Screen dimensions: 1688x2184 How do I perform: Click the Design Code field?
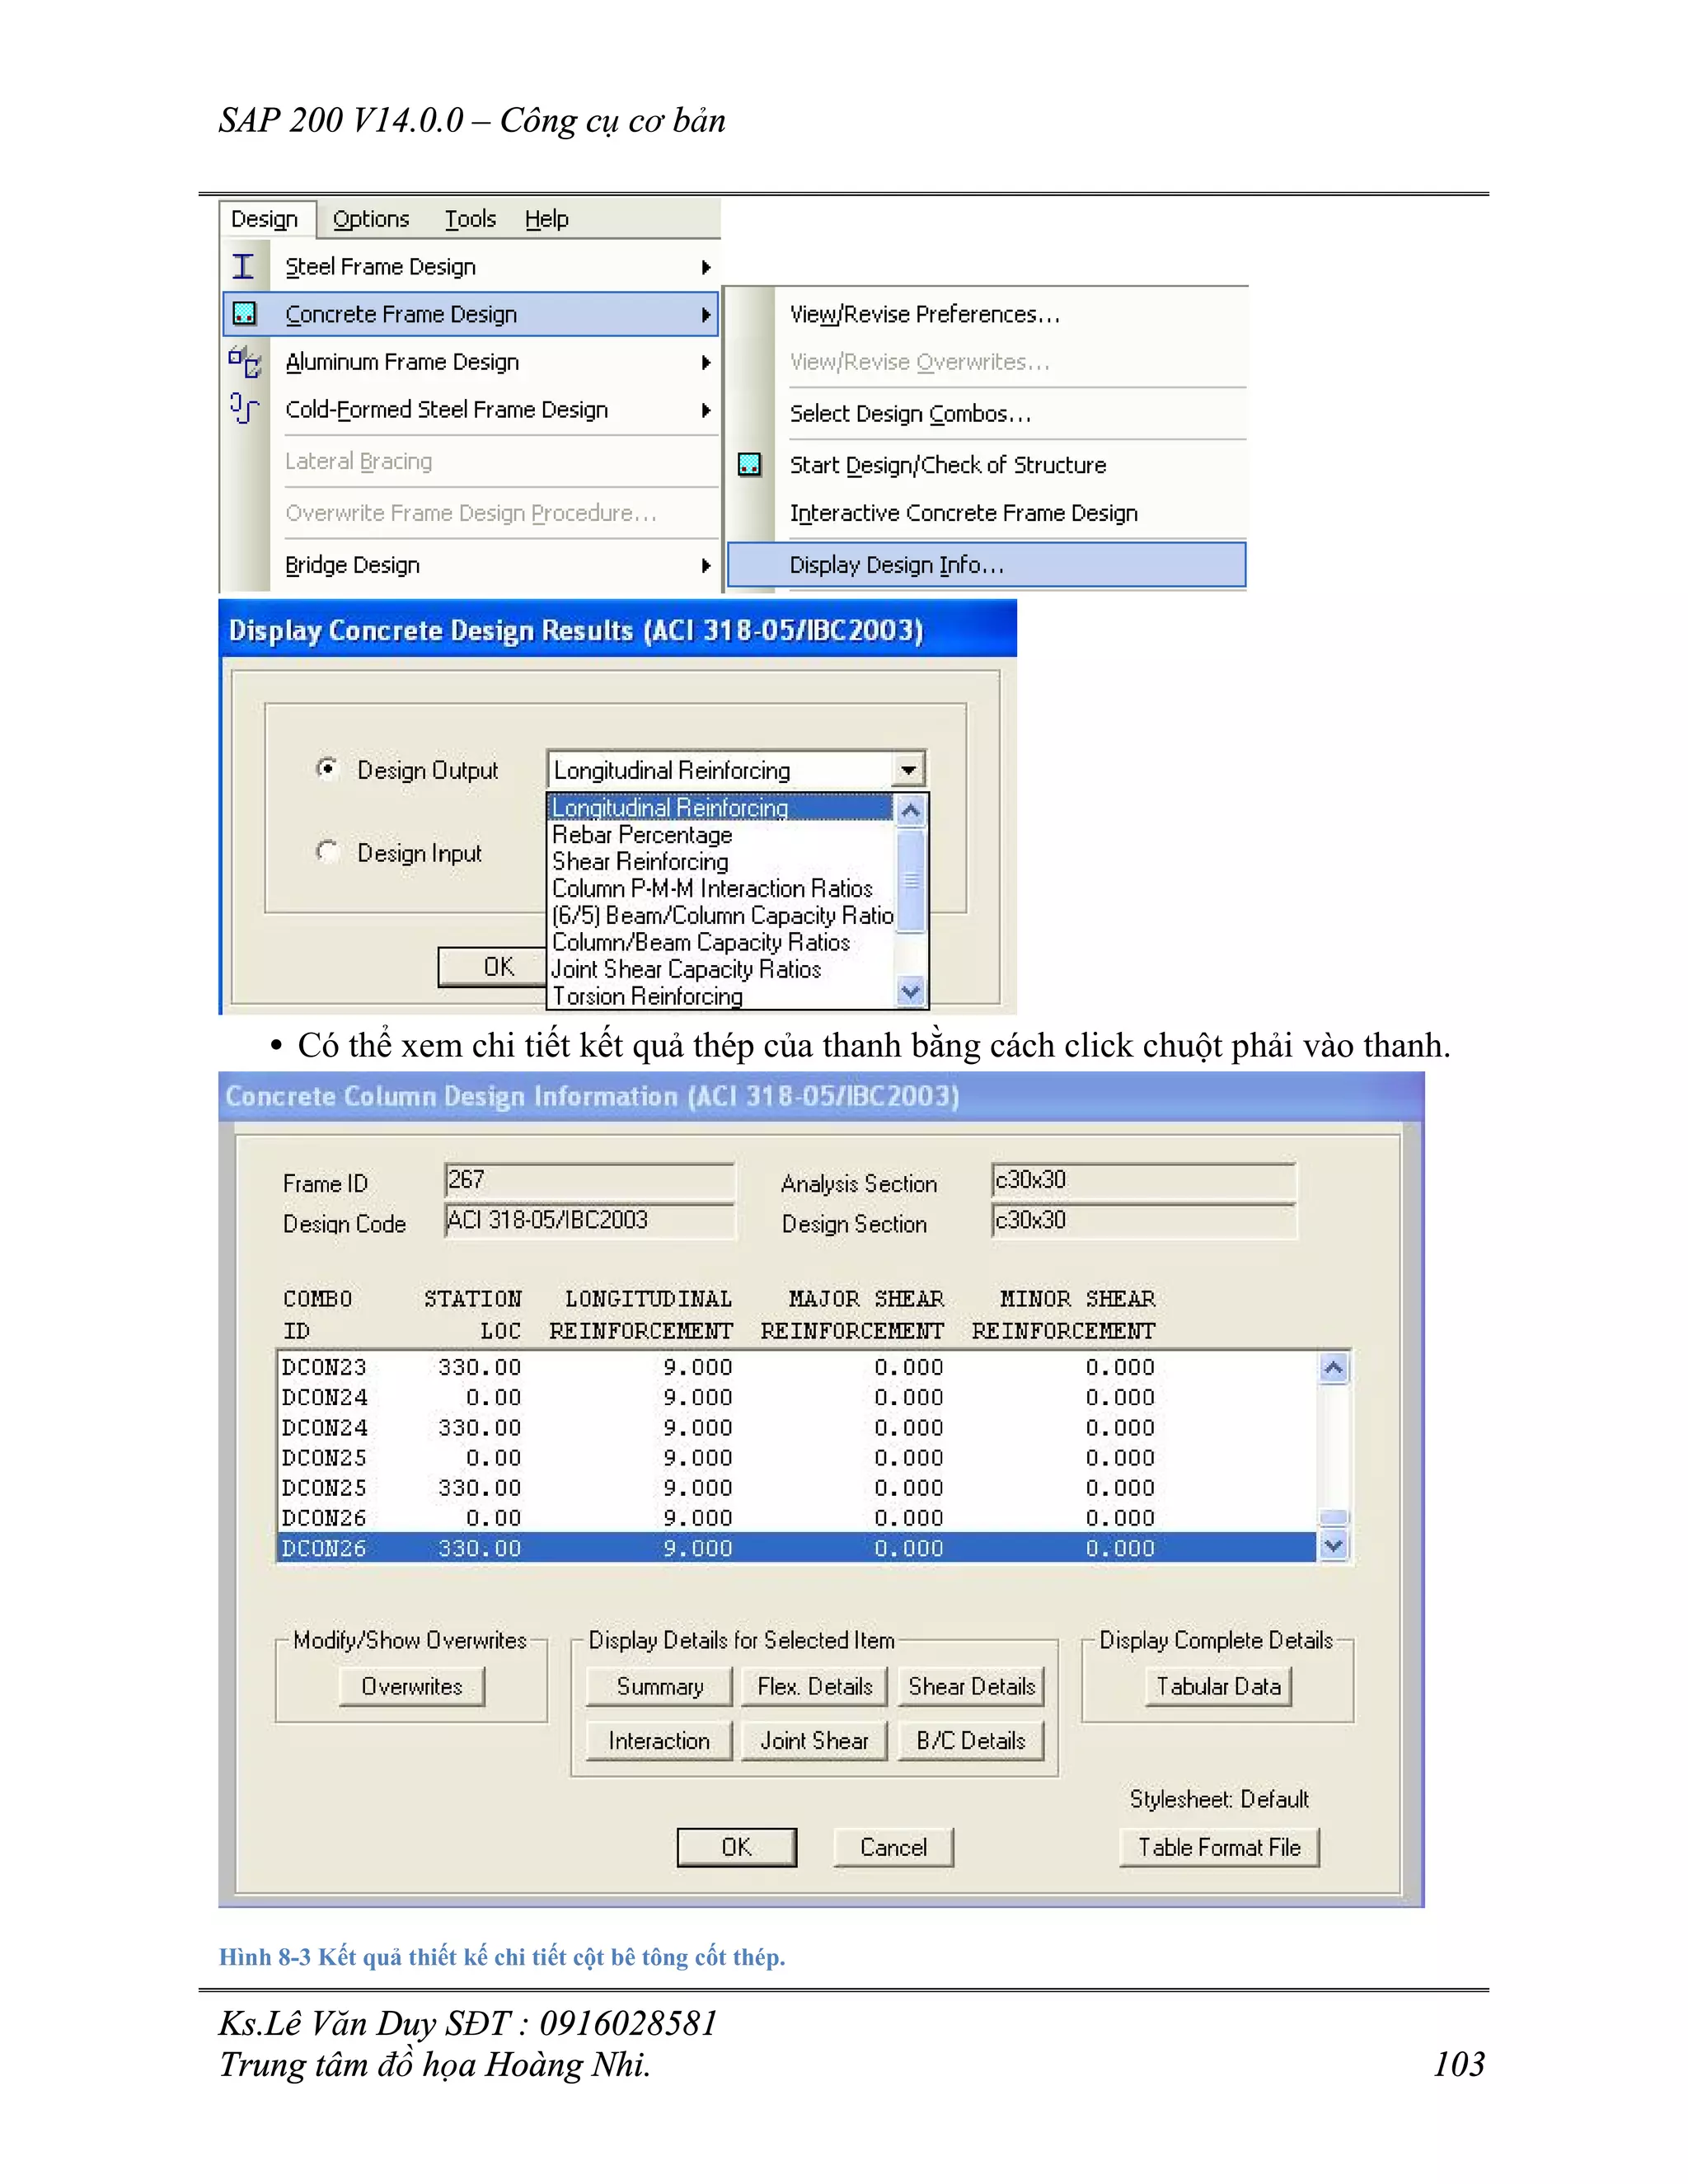[x=589, y=1221]
